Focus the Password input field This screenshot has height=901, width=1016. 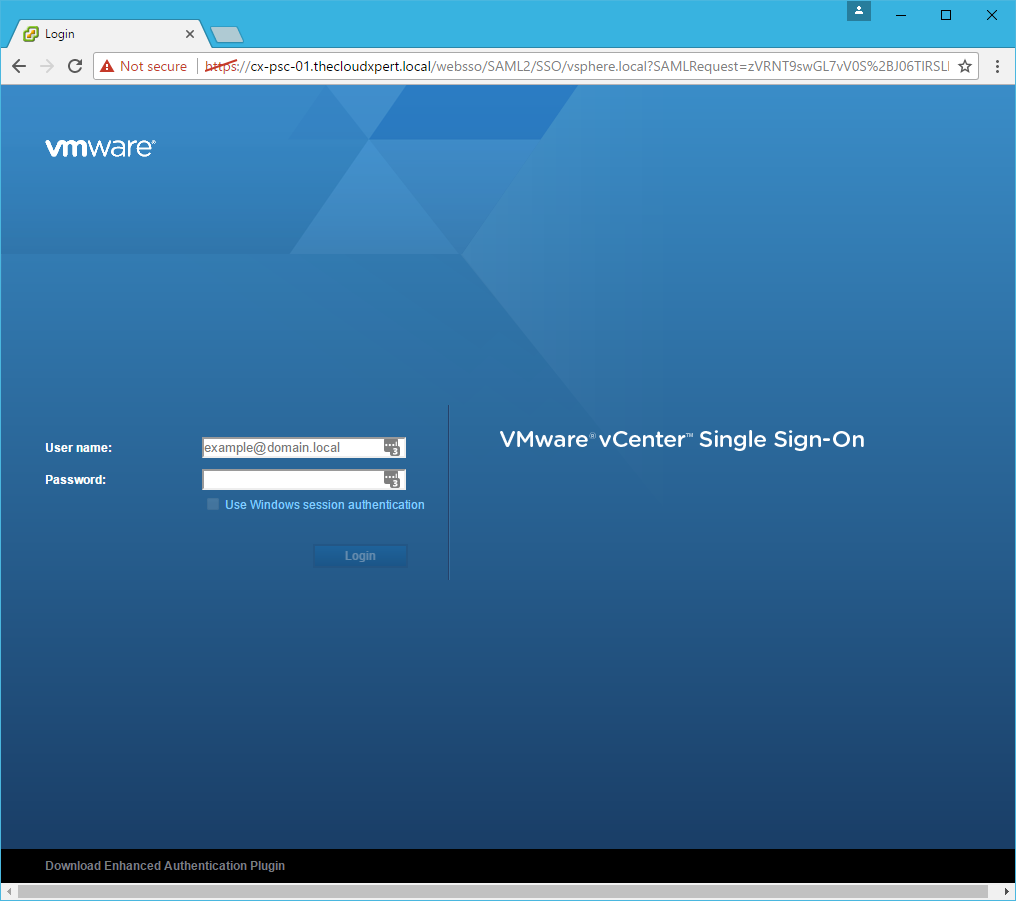coord(291,480)
